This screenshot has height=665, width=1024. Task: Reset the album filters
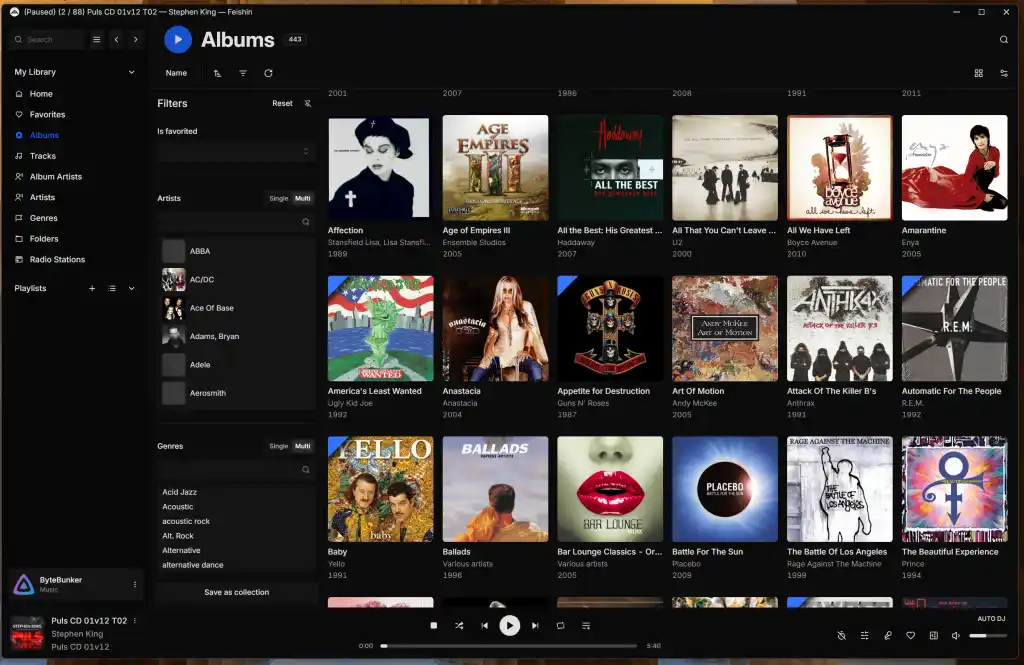pos(282,103)
